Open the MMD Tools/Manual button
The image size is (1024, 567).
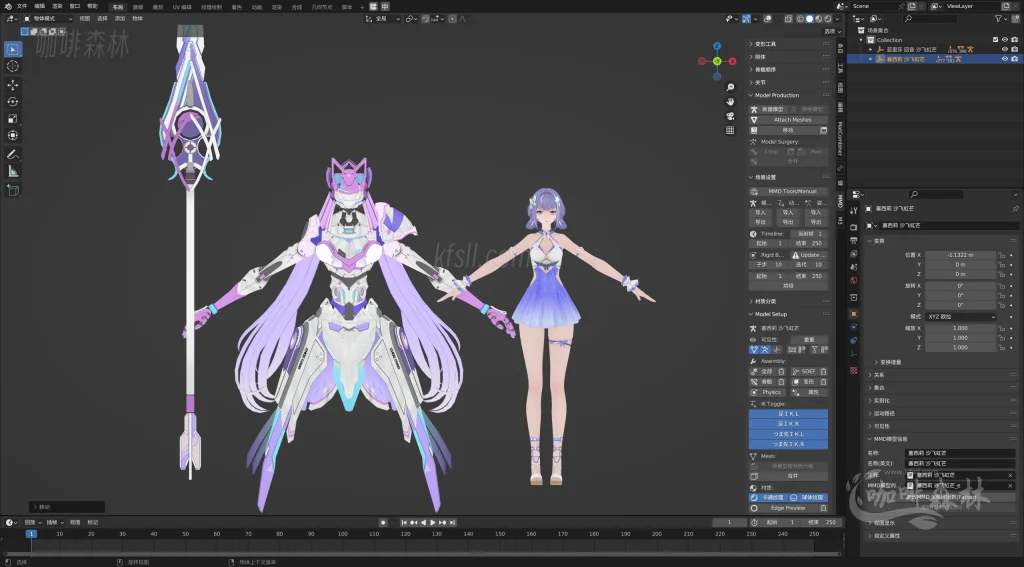(x=788, y=191)
